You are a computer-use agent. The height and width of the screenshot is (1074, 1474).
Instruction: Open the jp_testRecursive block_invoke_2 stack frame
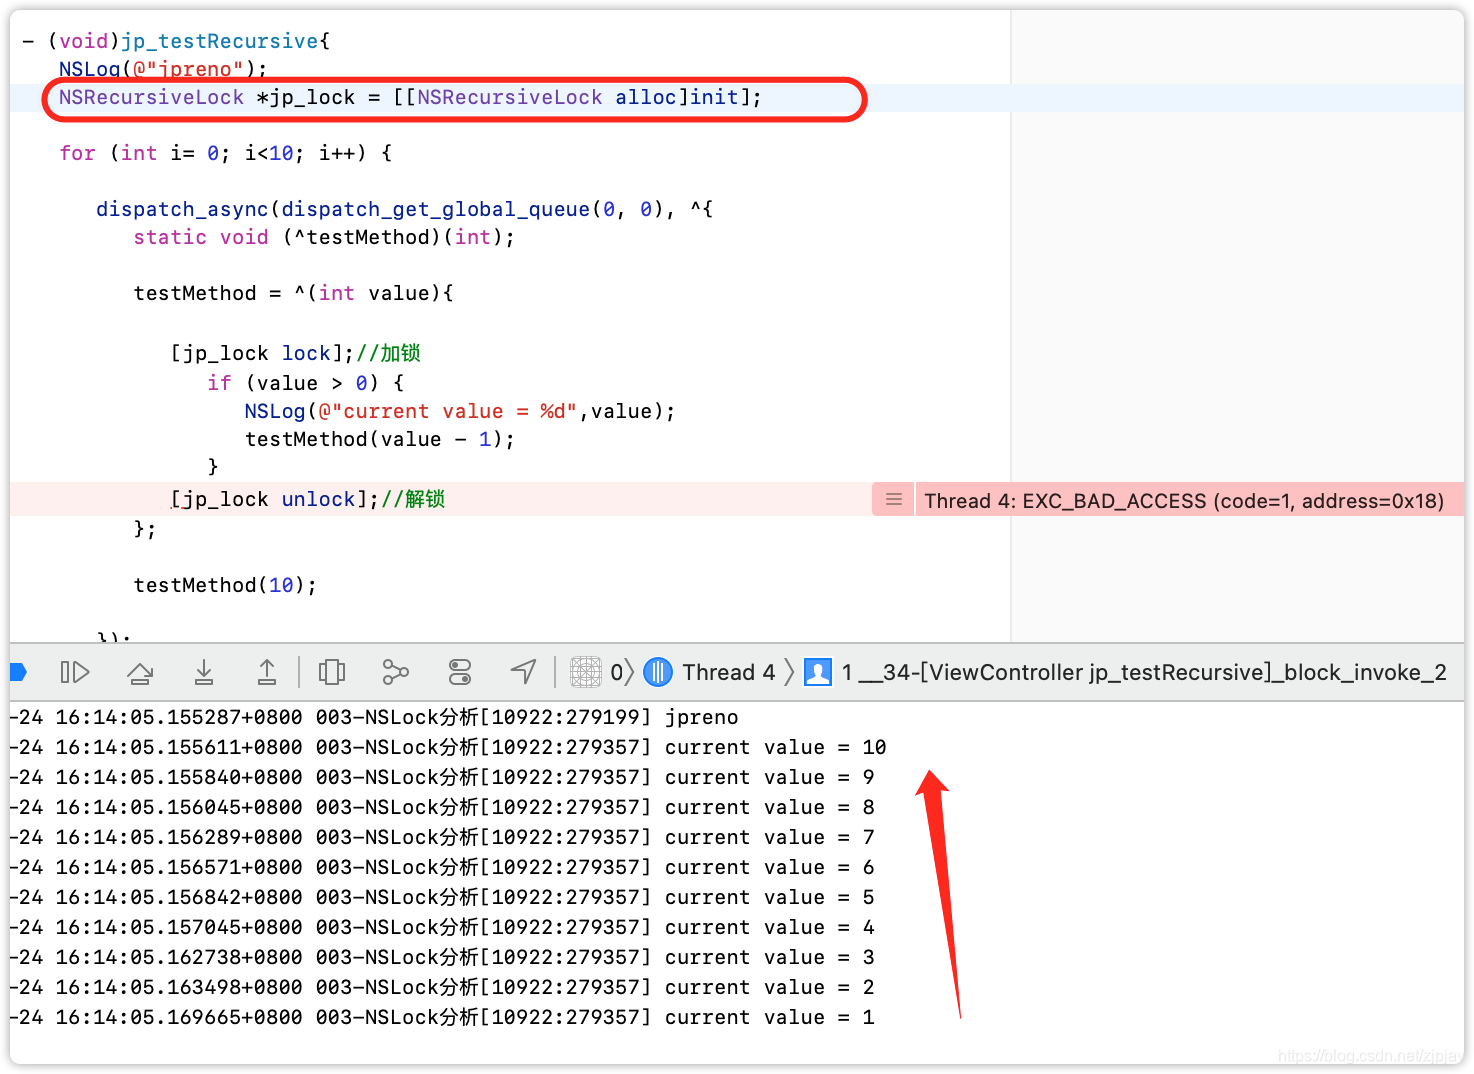1144,672
